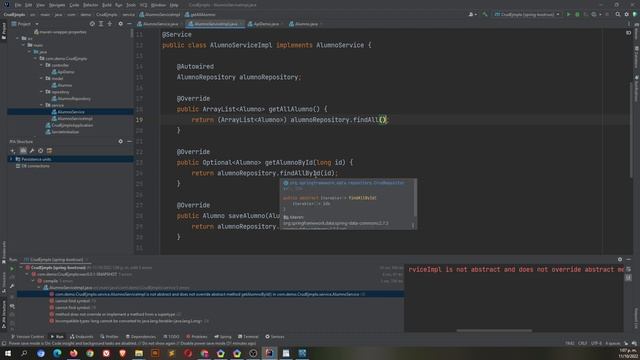Image resolution: width=640 pixels, height=360 pixels.
Task: Open the Endpoints tool window
Action: pyautogui.click(x=82, y=337)
